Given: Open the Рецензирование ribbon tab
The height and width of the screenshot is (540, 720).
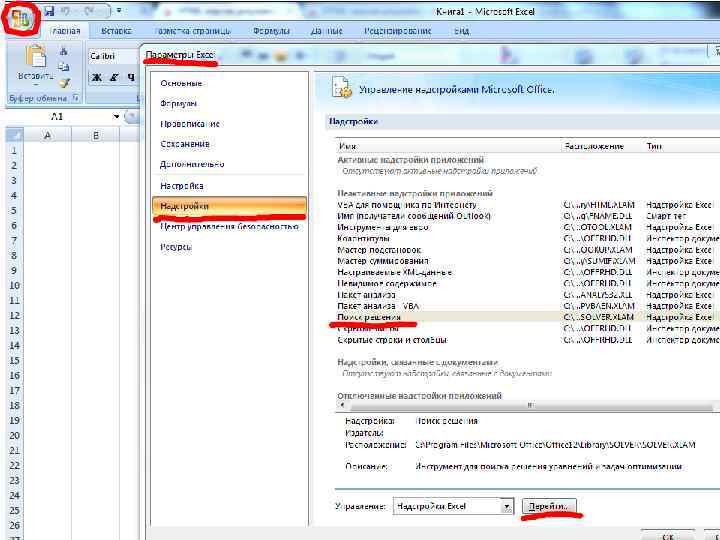Looking at the screenshot, I should tap(398, 31).
